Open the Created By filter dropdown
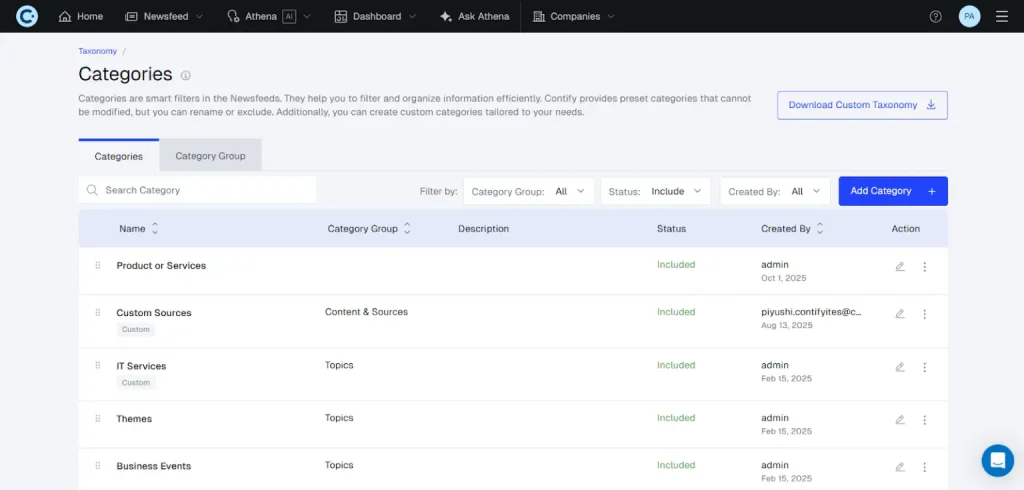 (x=775, y=191)
